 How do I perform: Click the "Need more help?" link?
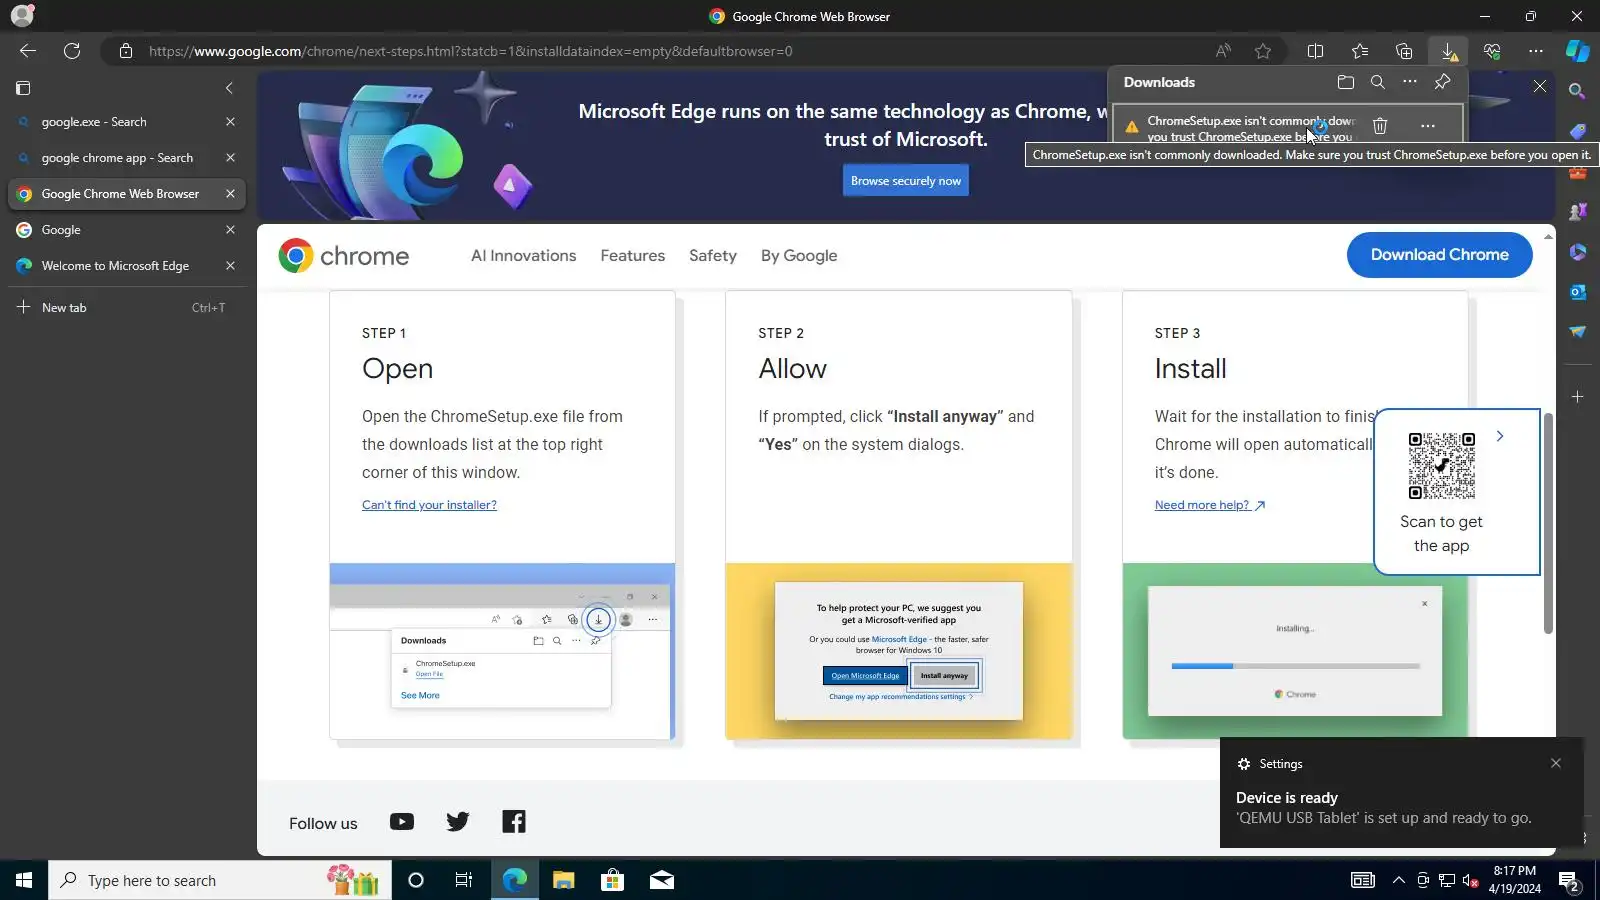click(1210, 505)
